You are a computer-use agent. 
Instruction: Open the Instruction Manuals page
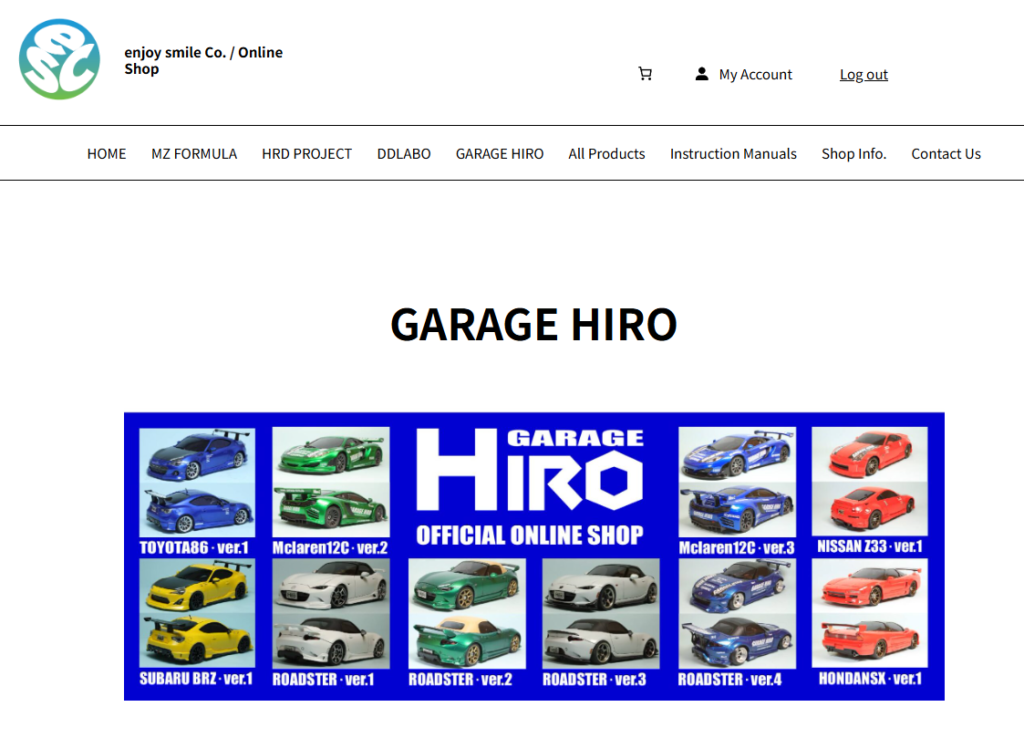click(x=733, y=153)
